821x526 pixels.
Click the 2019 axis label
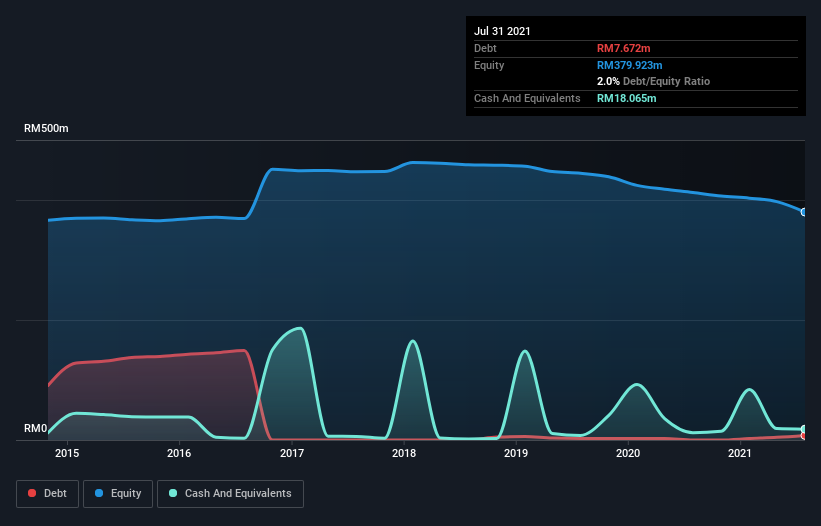(x=516, y=453)
